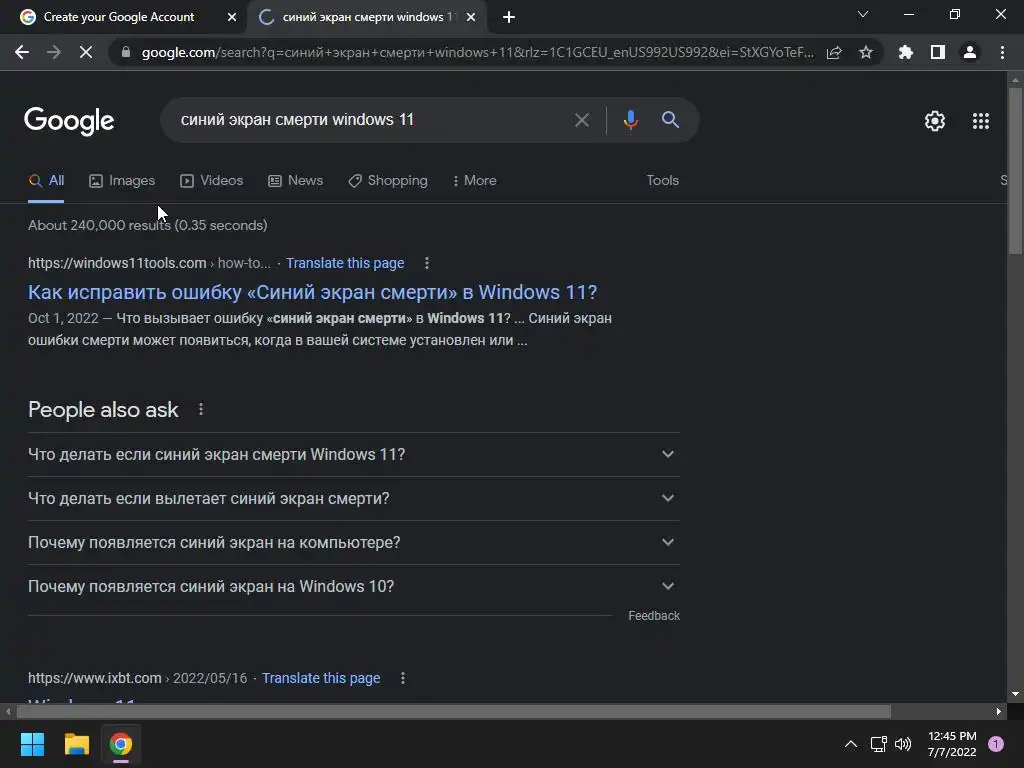Start voice search with microphone icon
The image size is (1024, 768).
click(630, 120)
